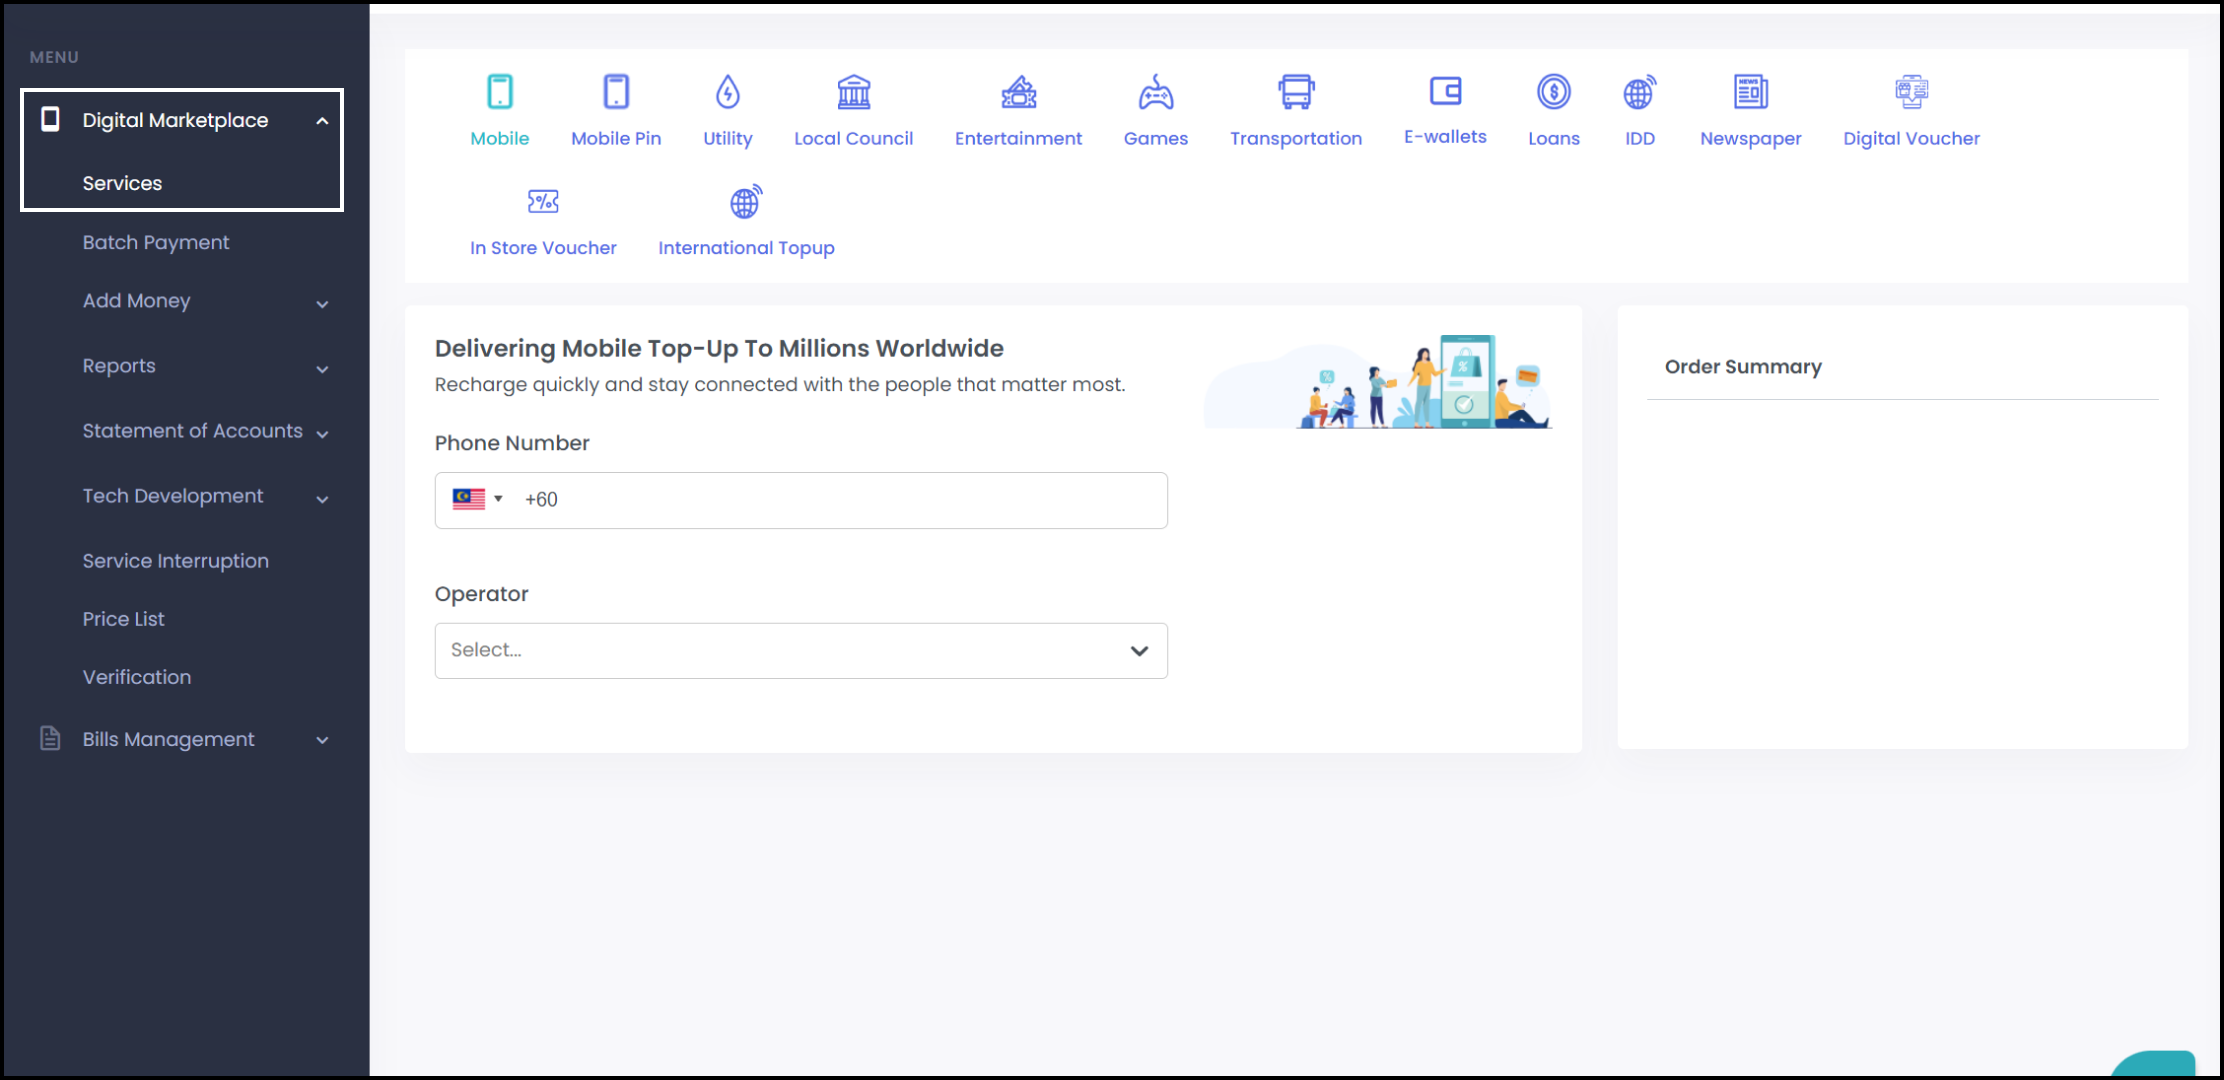Open the E-wallets wallet icon
This screenshot has width=2224, height=1080.
1446,91
